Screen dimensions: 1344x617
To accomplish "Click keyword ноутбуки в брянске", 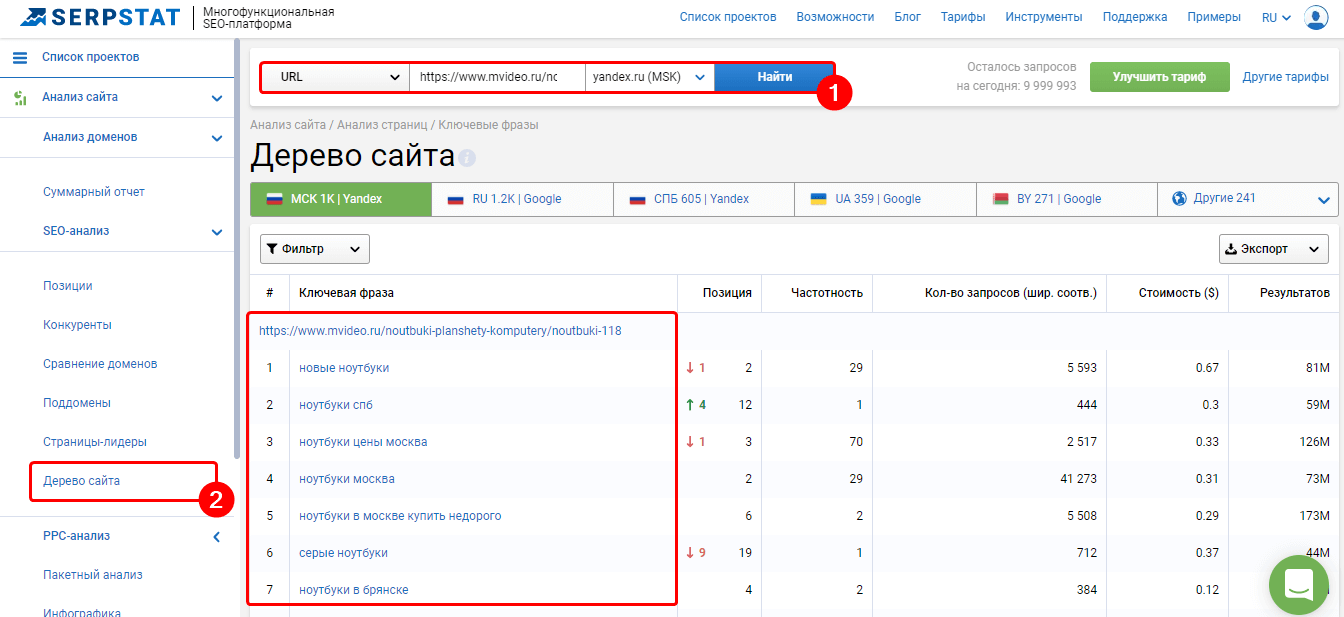I will click(354, 590).
